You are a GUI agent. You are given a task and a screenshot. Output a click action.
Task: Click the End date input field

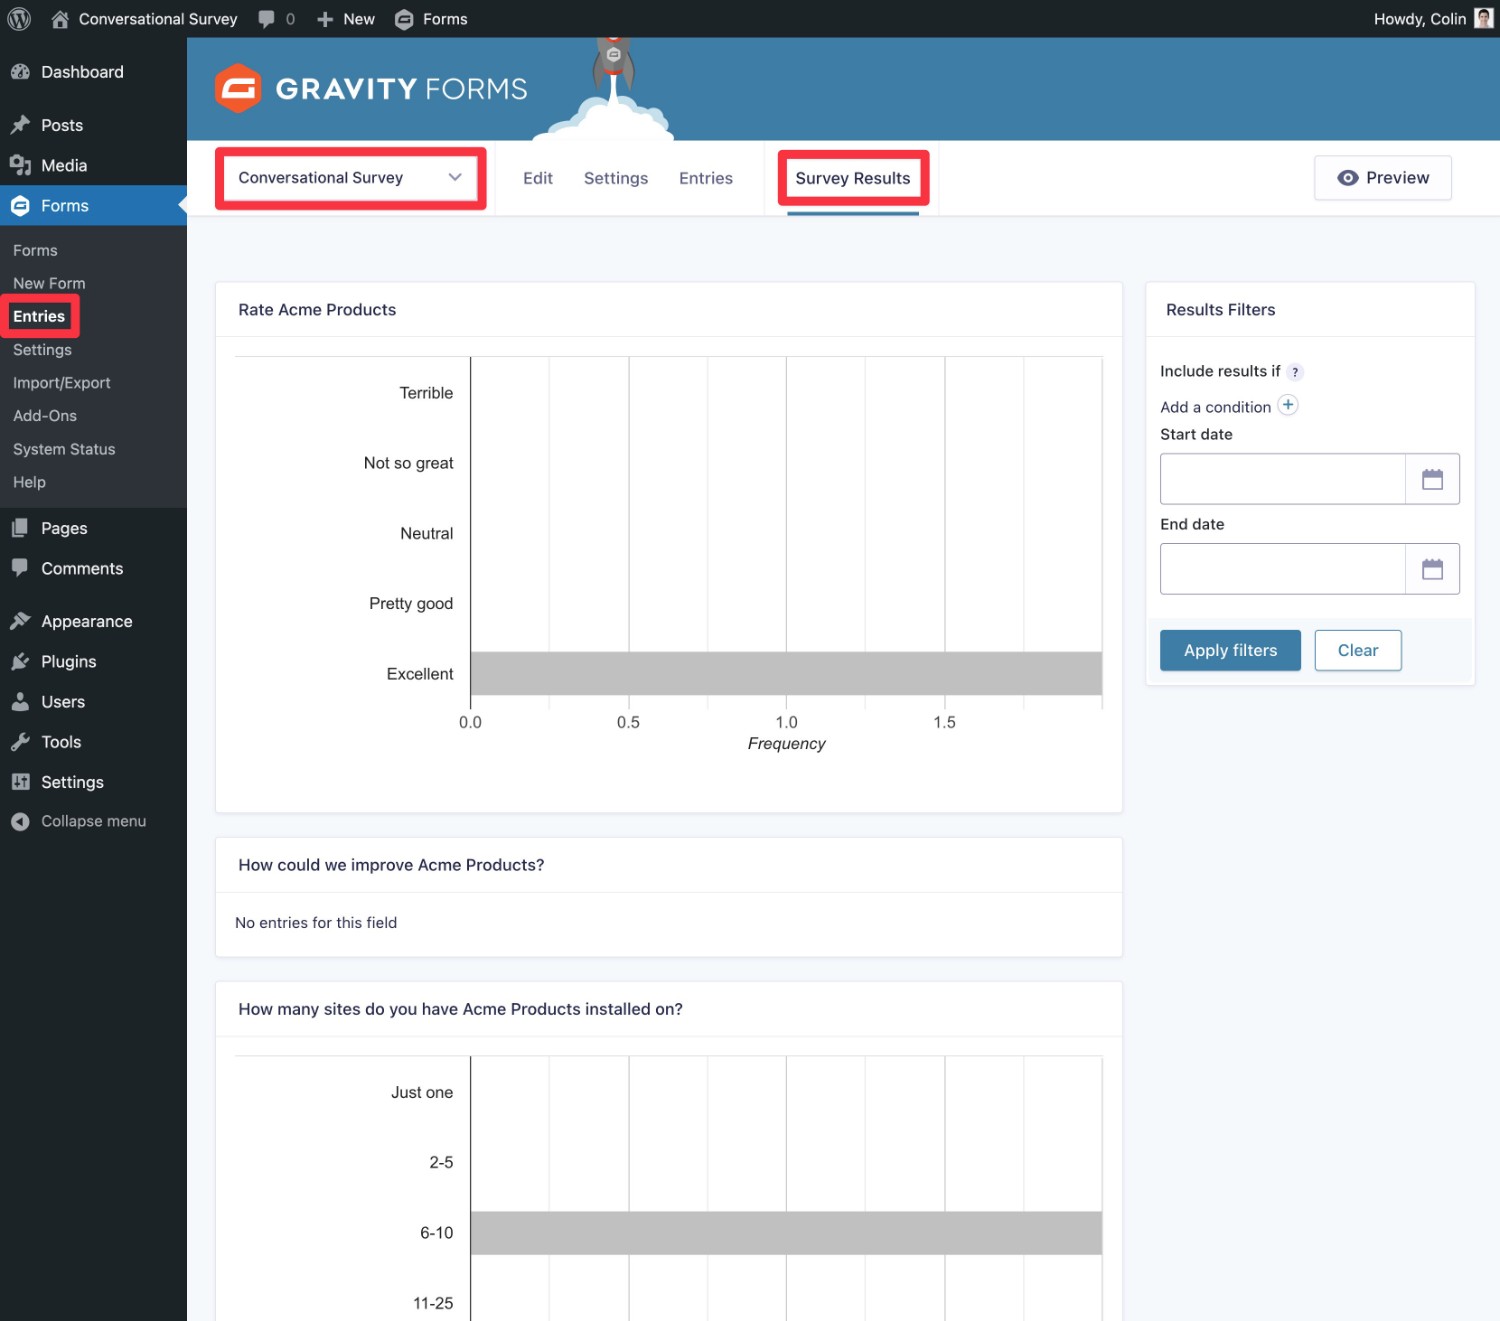pos(1283,569)
